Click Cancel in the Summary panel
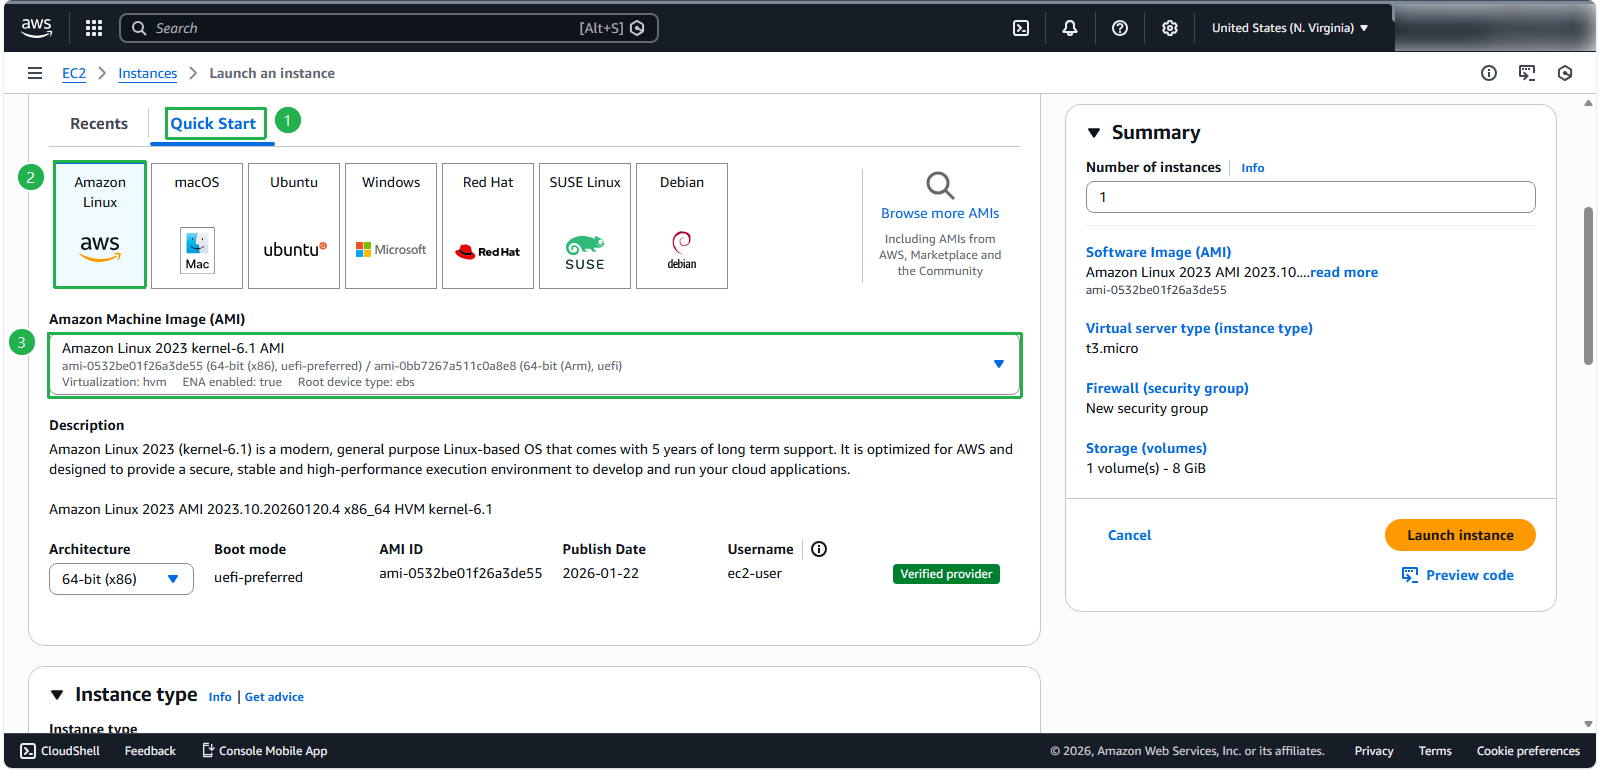This screenshot has height=772, width=1600. click(1130, 535)
